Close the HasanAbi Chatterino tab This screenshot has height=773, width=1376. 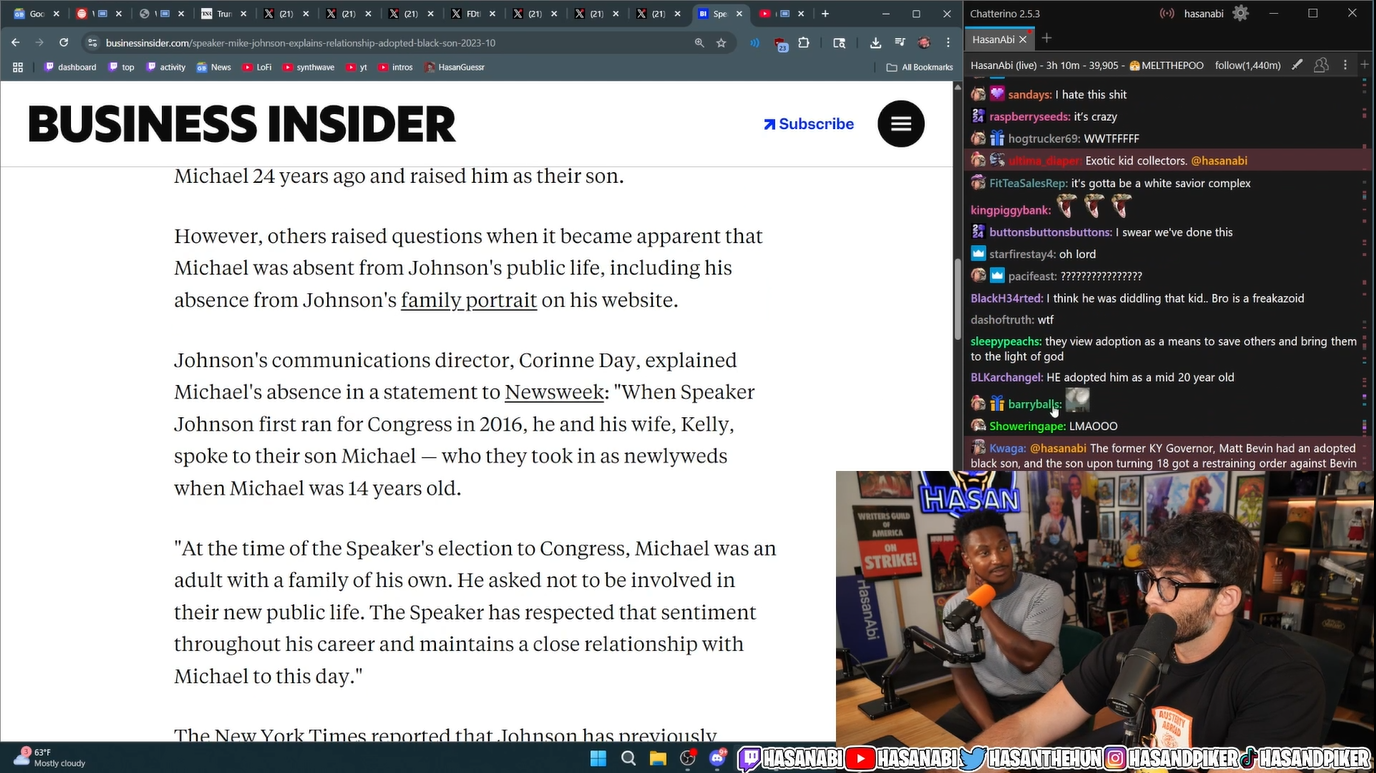coord(1023,39)
